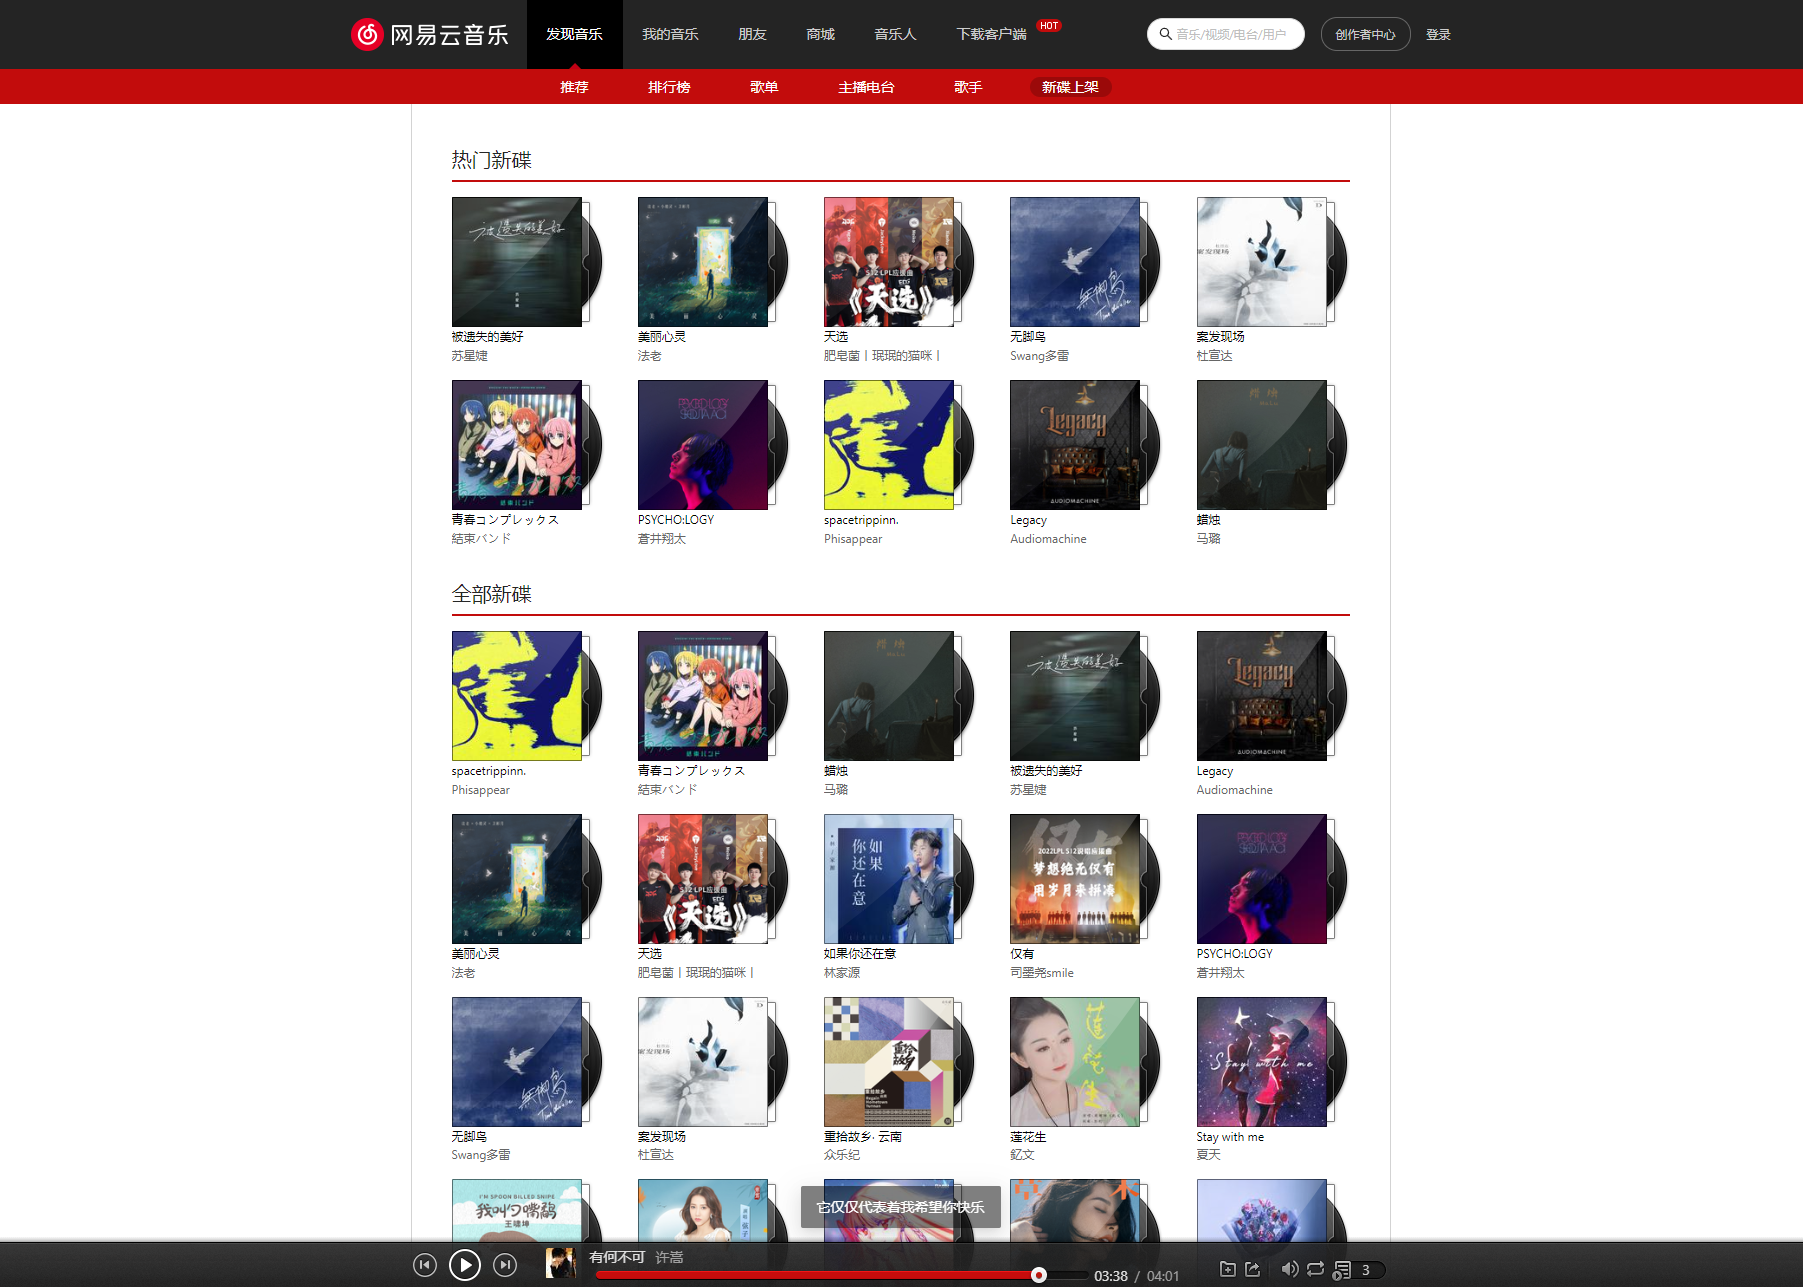Click artist link 苏星婕 in 热门新碟

[469, 356]
